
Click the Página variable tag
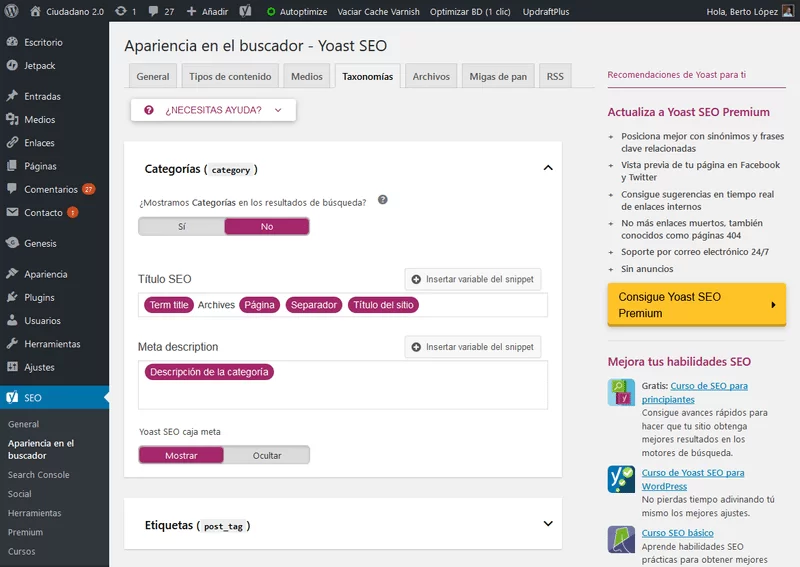(259, 305)
